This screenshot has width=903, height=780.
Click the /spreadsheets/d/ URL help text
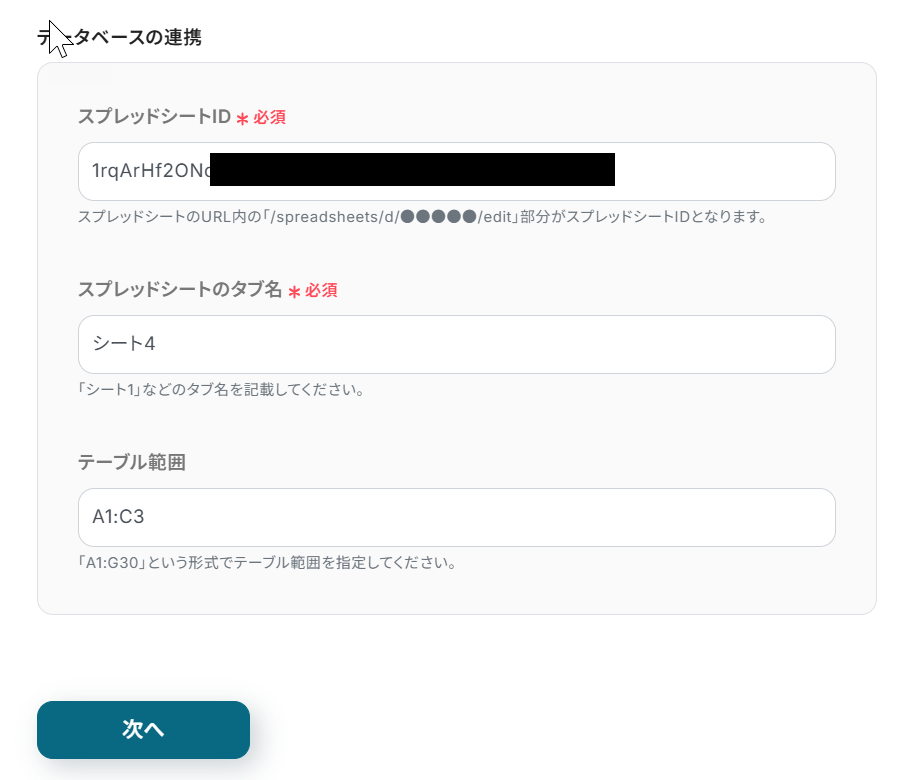click(421, 216)
